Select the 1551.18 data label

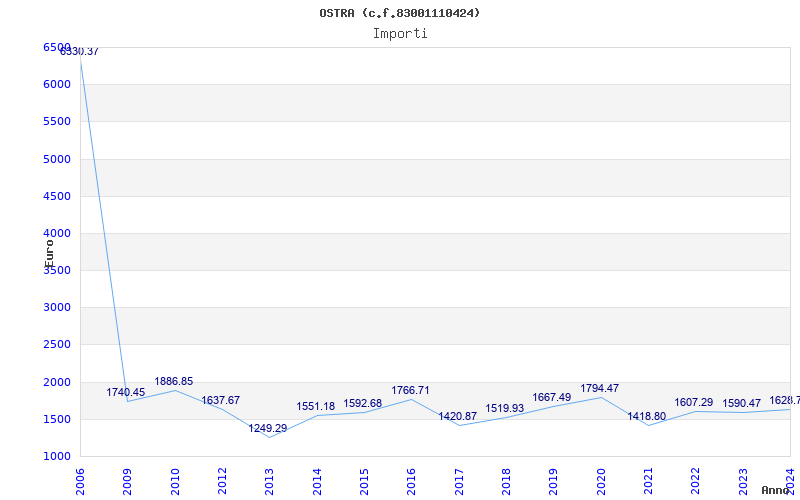316,406
